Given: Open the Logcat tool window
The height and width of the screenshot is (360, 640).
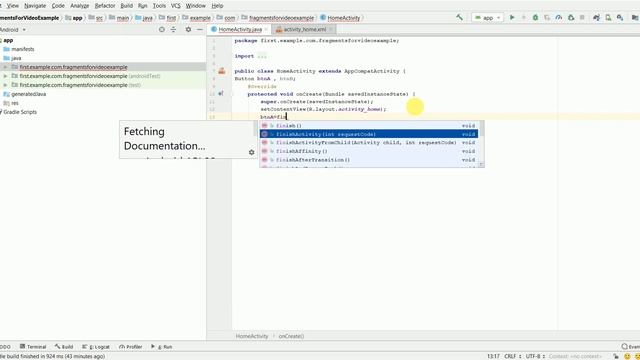Looking at the screenshot, I should 96,347.
